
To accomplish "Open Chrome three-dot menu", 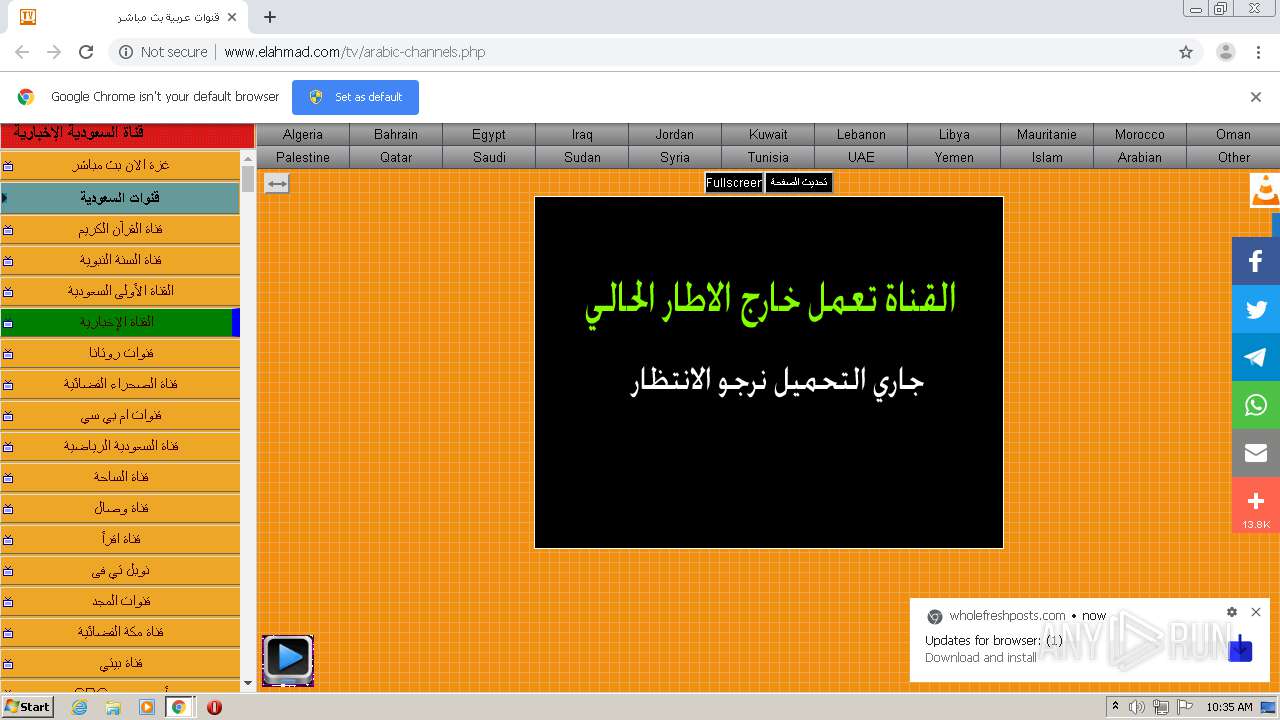I will 1258,52.
